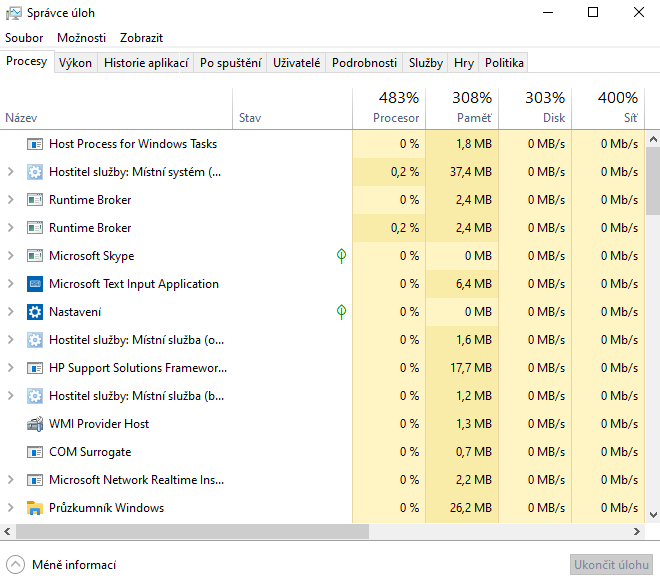Viewport: 660px width, 588px height.
Task: Open the Podrobnosti tab
Action: 364,63
